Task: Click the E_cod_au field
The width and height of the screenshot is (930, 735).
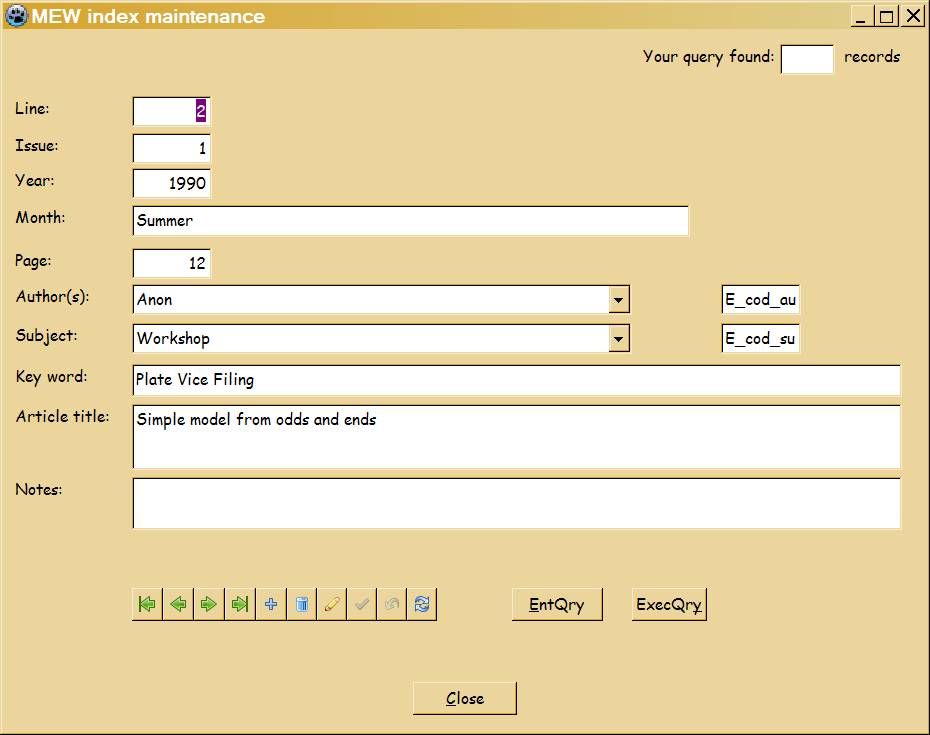Action: coord(760,300)
